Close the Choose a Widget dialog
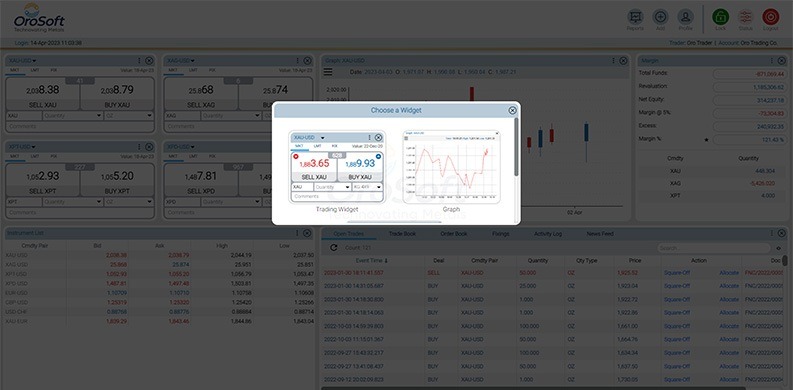Image resolution: width=793 pixels, height=390 pixels. click(512, 110)
